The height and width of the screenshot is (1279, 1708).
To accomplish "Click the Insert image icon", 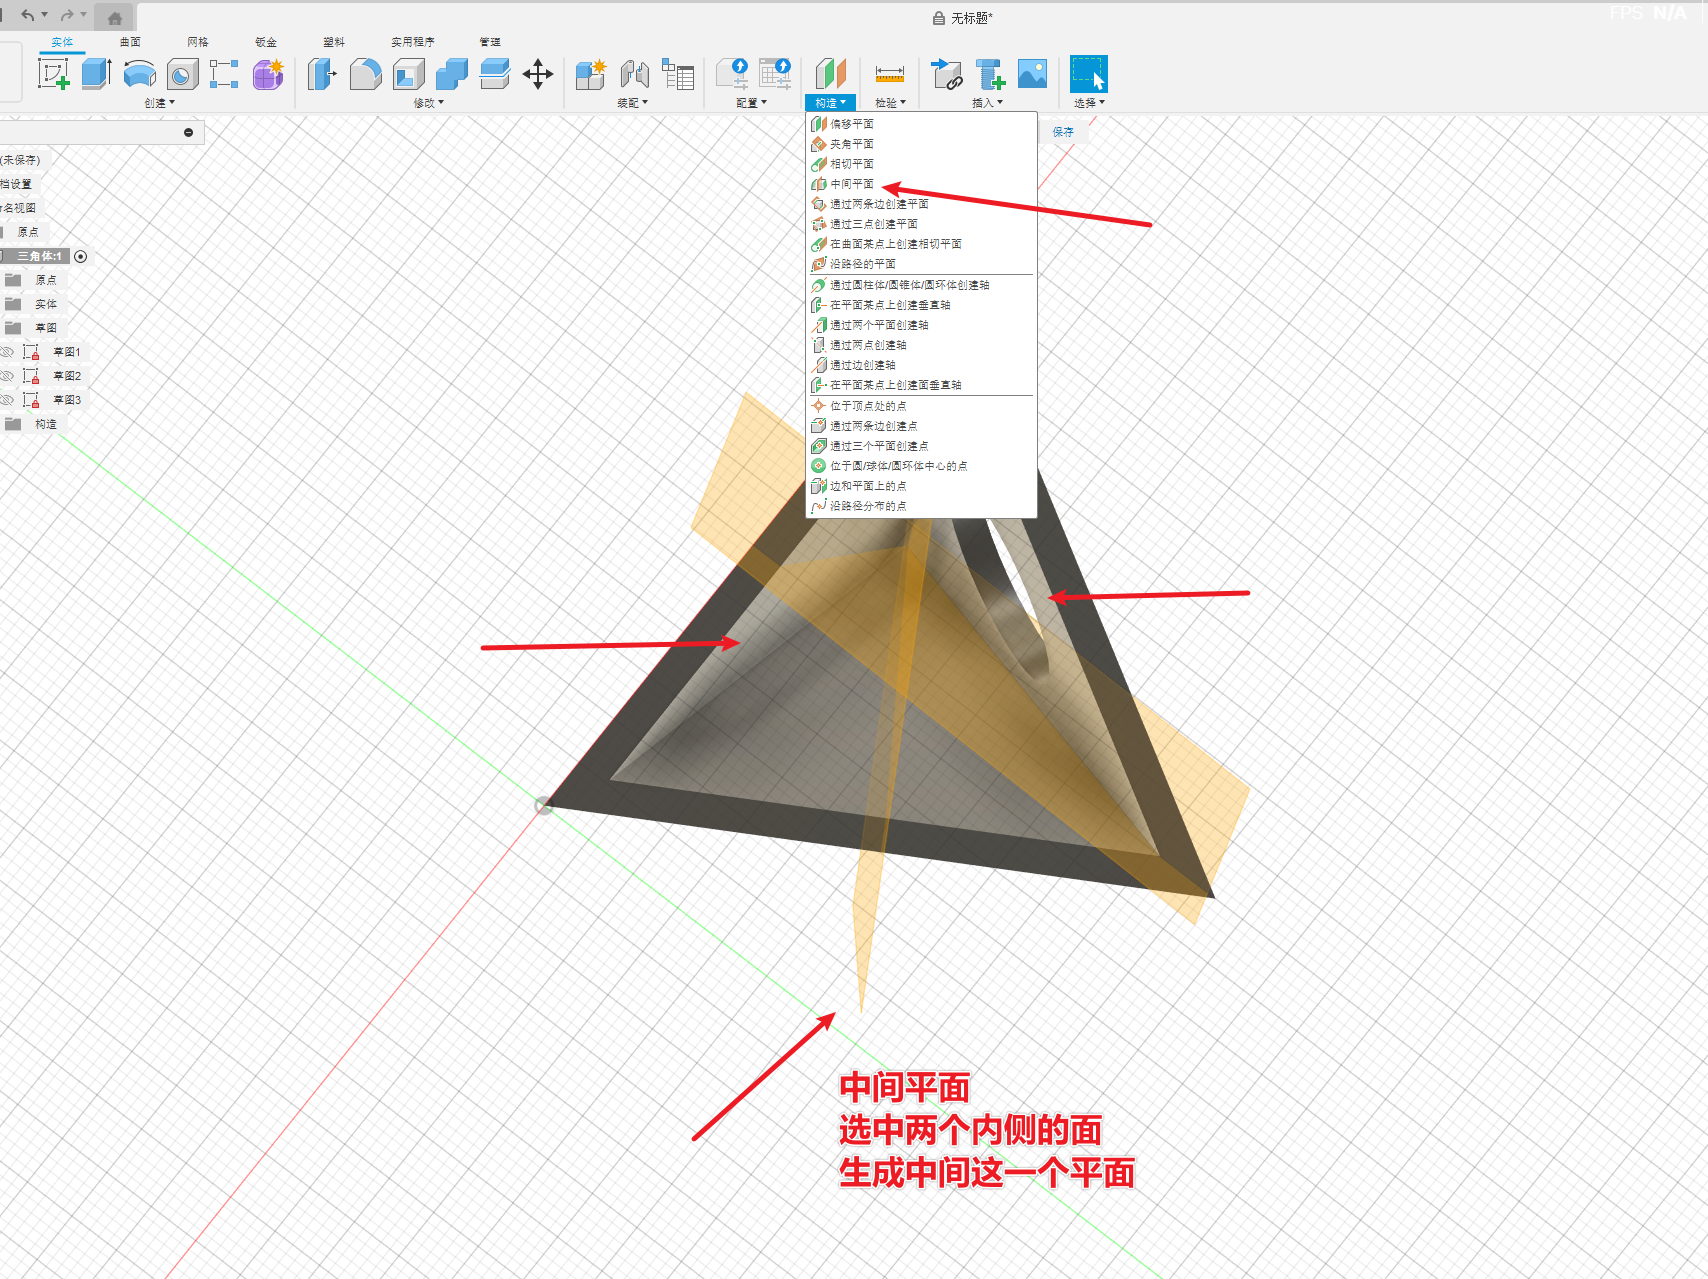I will (x=1032, y=74).
